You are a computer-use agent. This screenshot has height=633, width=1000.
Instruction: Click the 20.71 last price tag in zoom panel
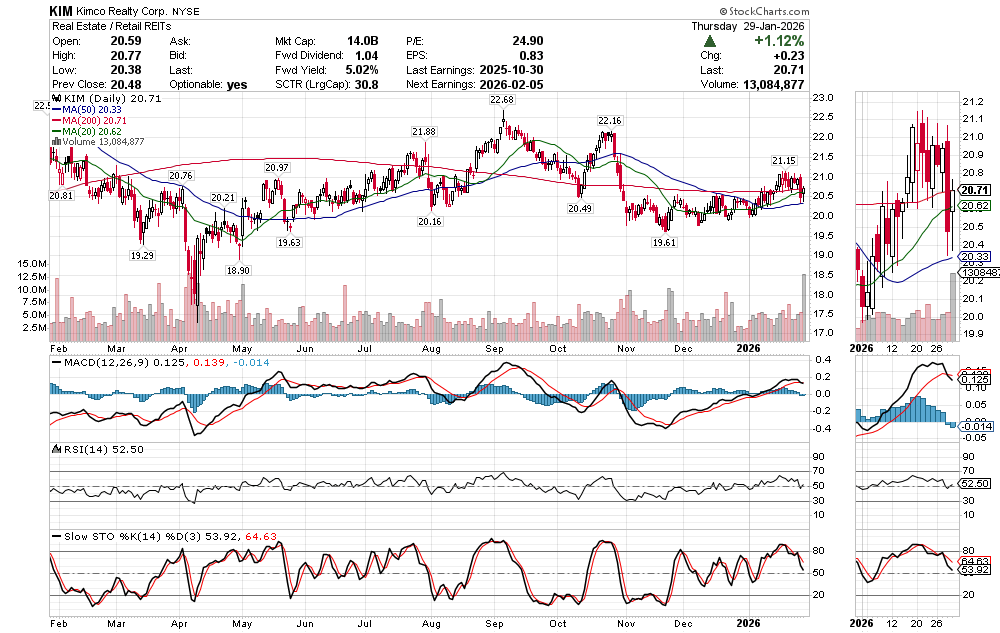tap(974, 190)
